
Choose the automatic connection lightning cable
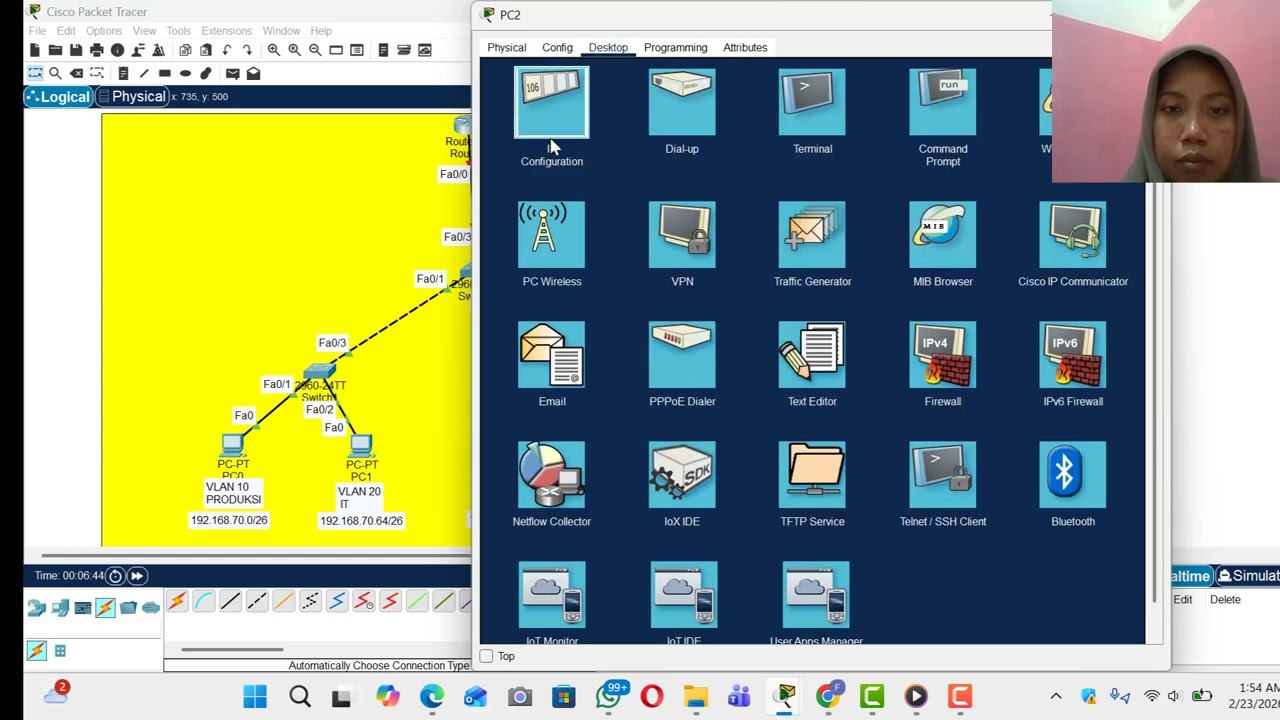click(177, 601)
